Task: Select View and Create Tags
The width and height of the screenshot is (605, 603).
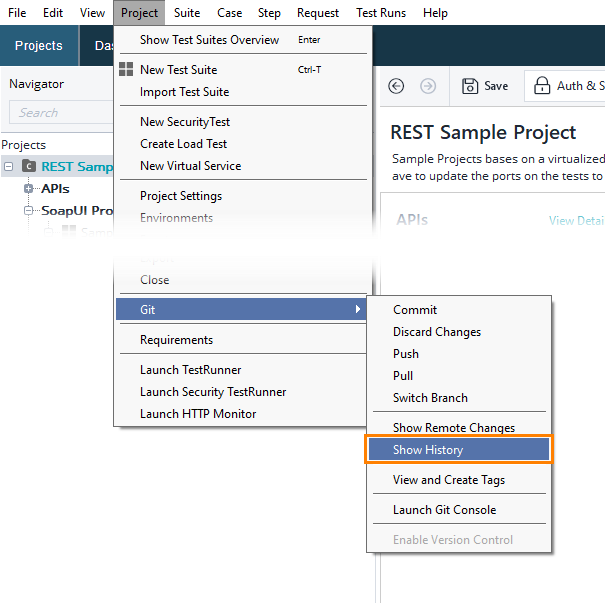Action: tap(459, 480)
